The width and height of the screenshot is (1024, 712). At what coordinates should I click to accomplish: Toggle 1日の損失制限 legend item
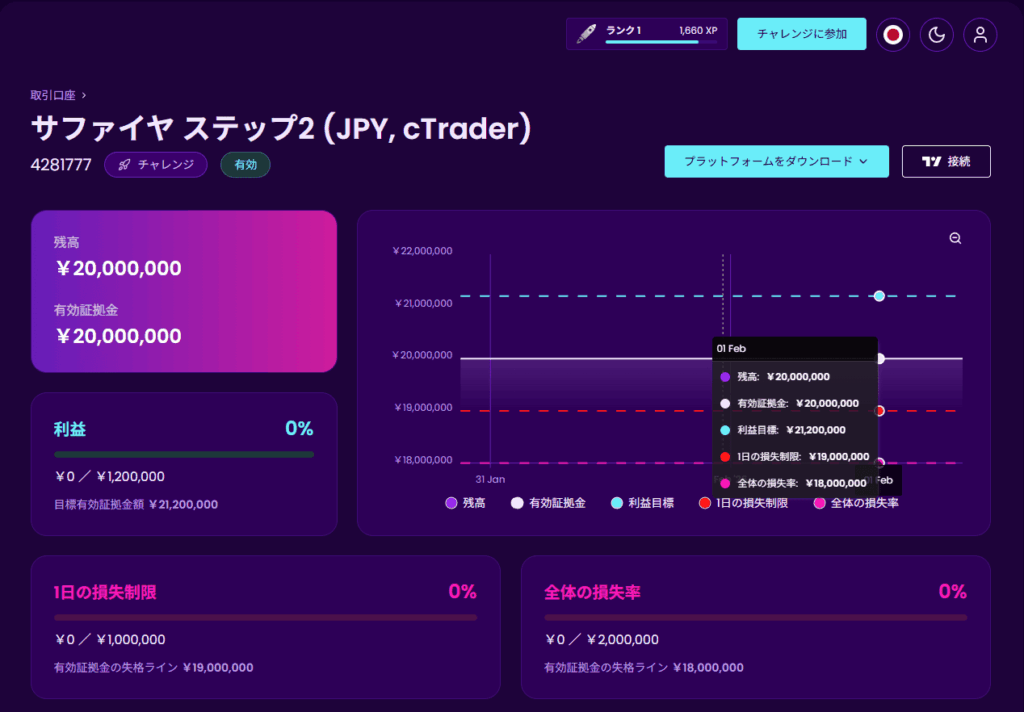[743, 503]
